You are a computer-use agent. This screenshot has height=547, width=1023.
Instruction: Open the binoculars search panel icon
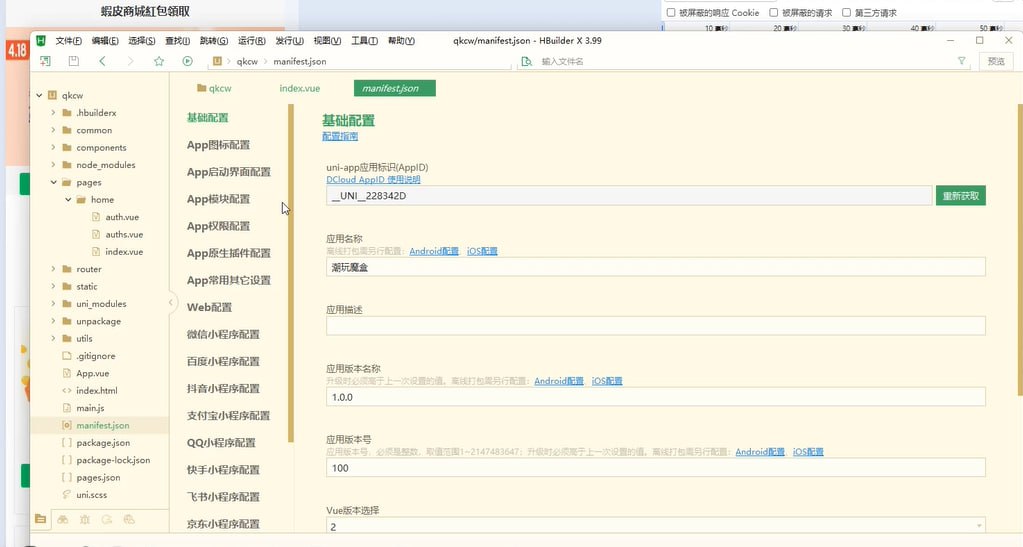(x=63, y=519)
